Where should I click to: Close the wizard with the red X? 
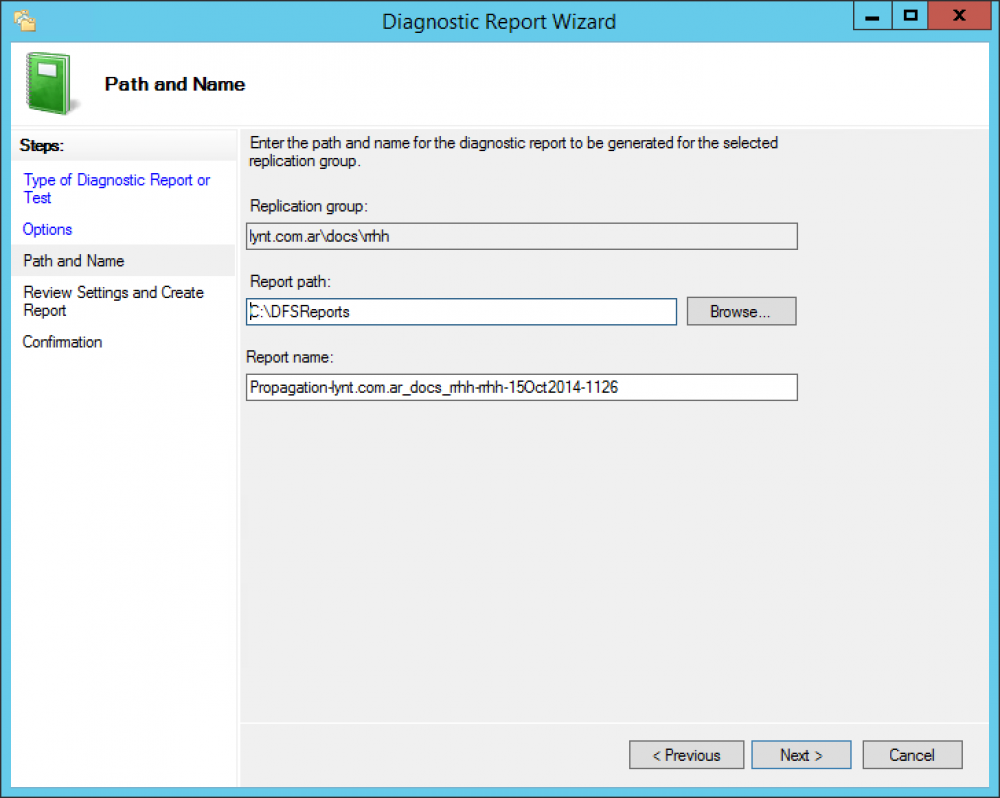coord(959,17)
